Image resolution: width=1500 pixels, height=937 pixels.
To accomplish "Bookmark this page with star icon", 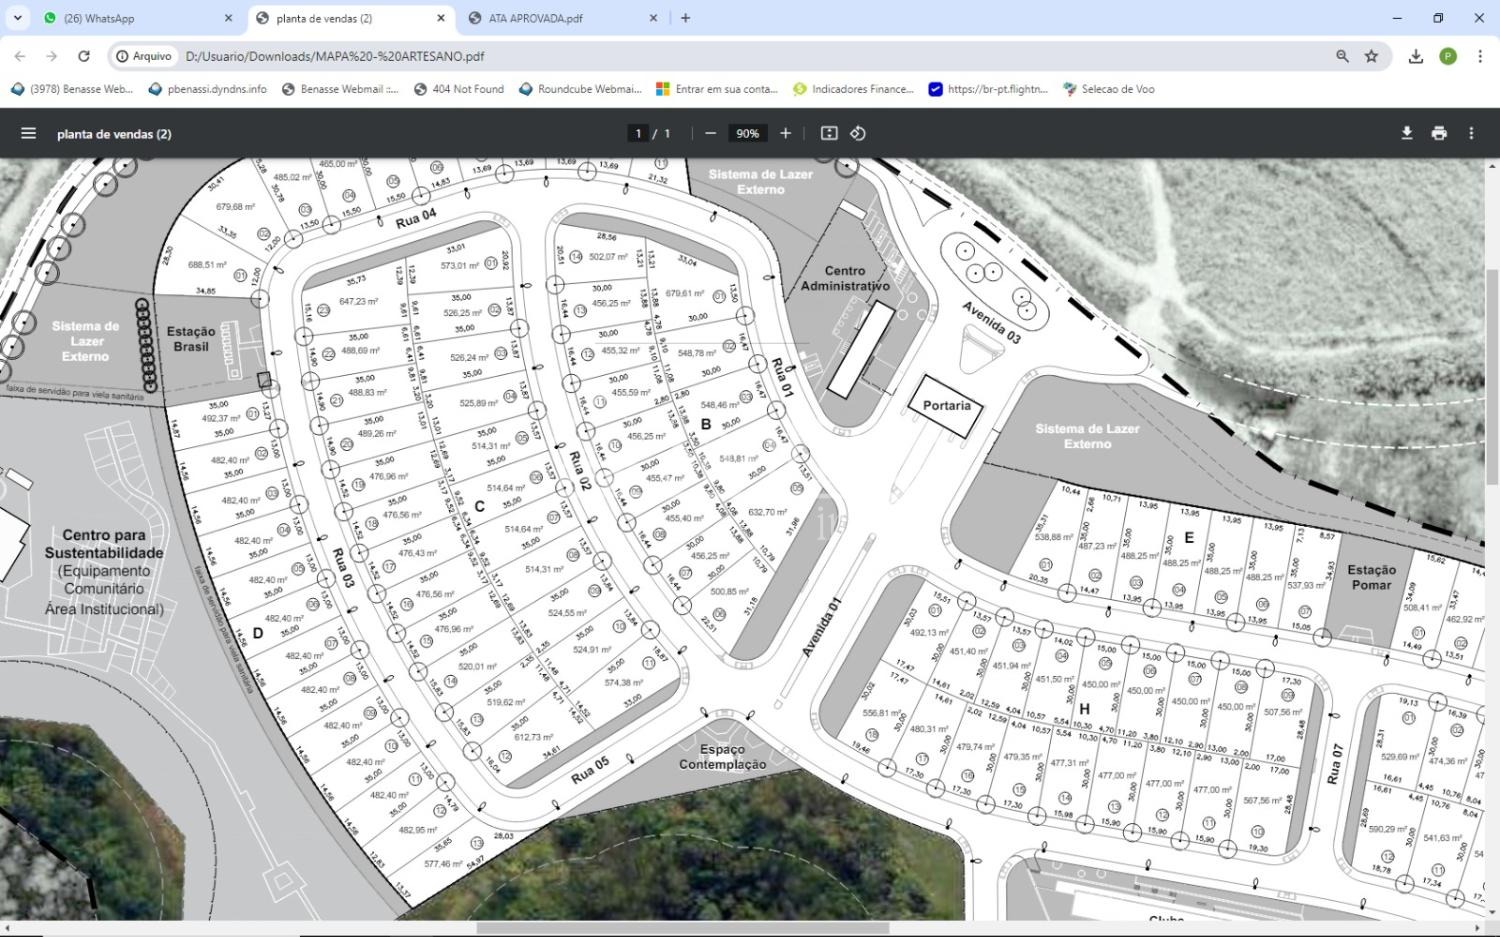I will (x=1372, y=56).
